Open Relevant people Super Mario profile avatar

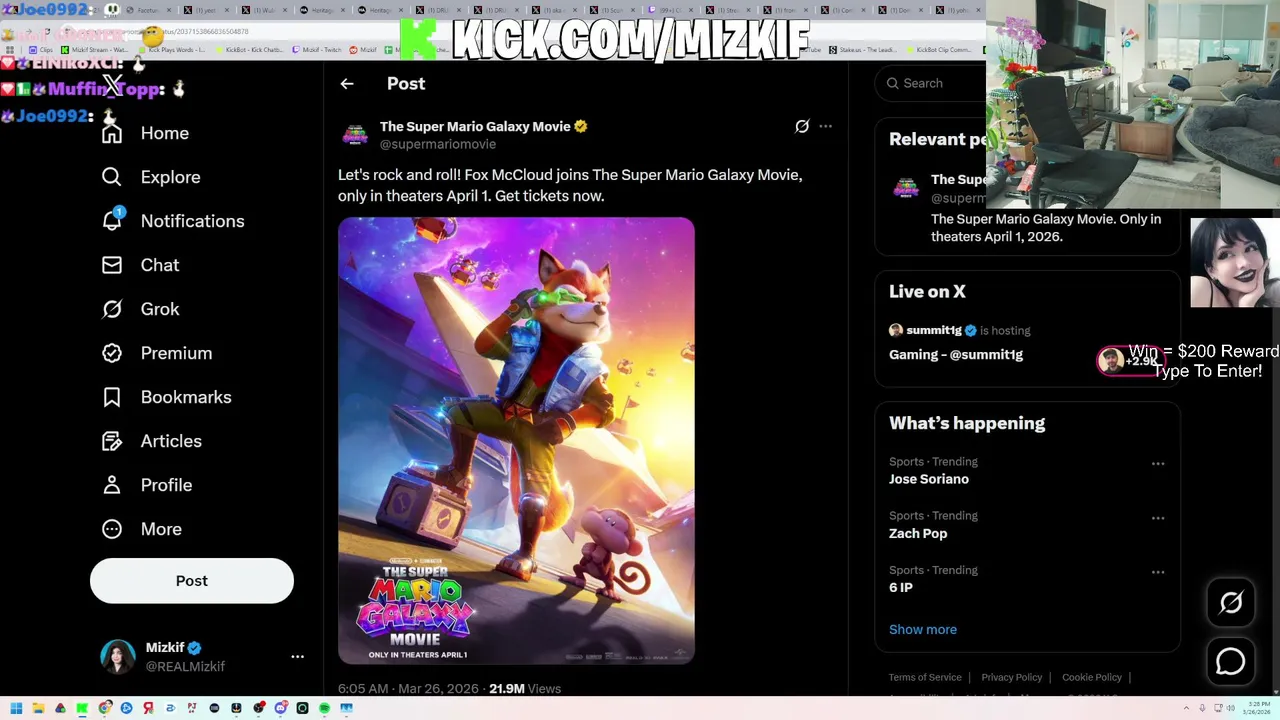click(906, 188)
